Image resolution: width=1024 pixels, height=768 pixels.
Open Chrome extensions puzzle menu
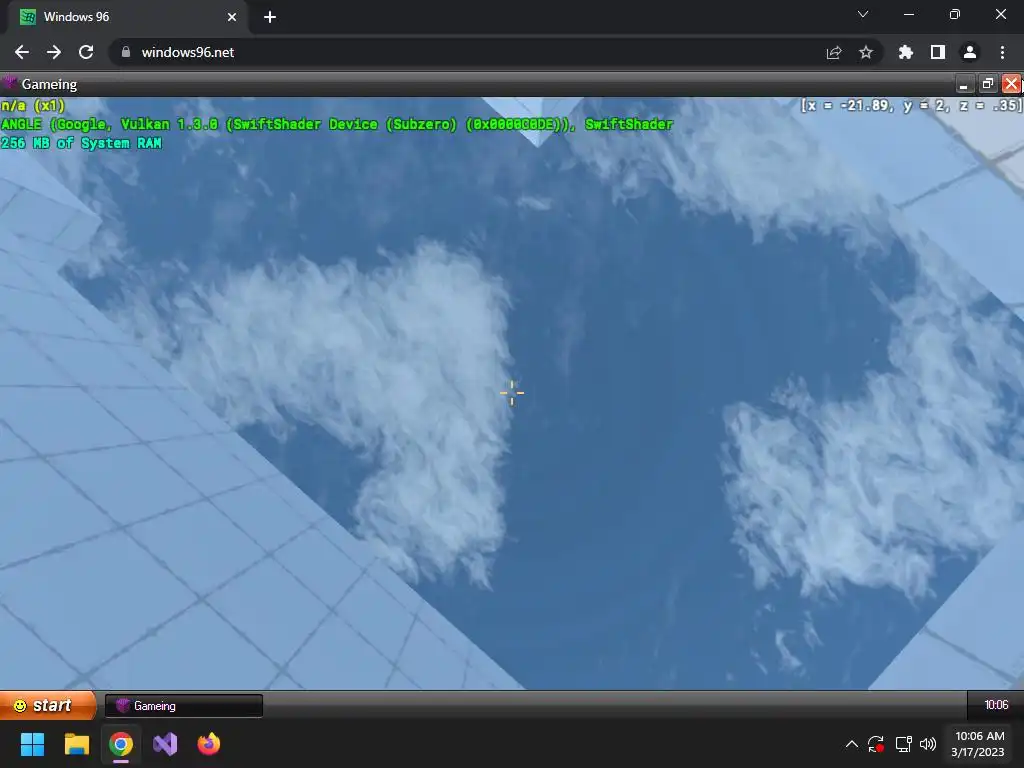pyautogui.click(x=906, y=52)
